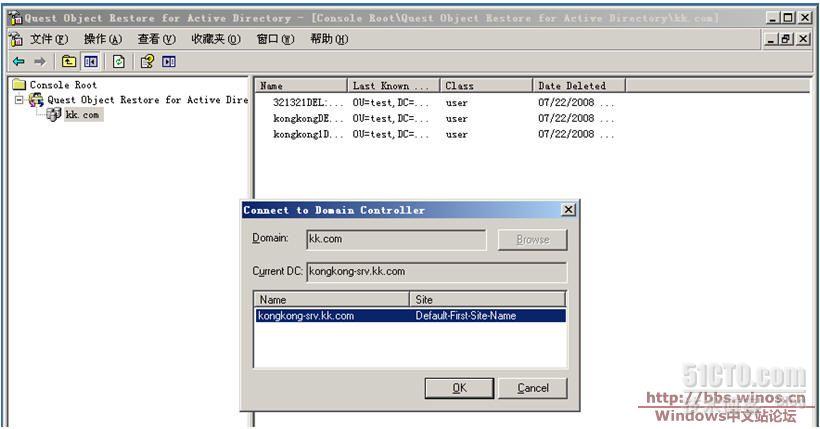Image resolution: width=820 pixels, height=429 pixels.
Task: Click Cancel in the dialog
Action: click(x=532, y=388)
